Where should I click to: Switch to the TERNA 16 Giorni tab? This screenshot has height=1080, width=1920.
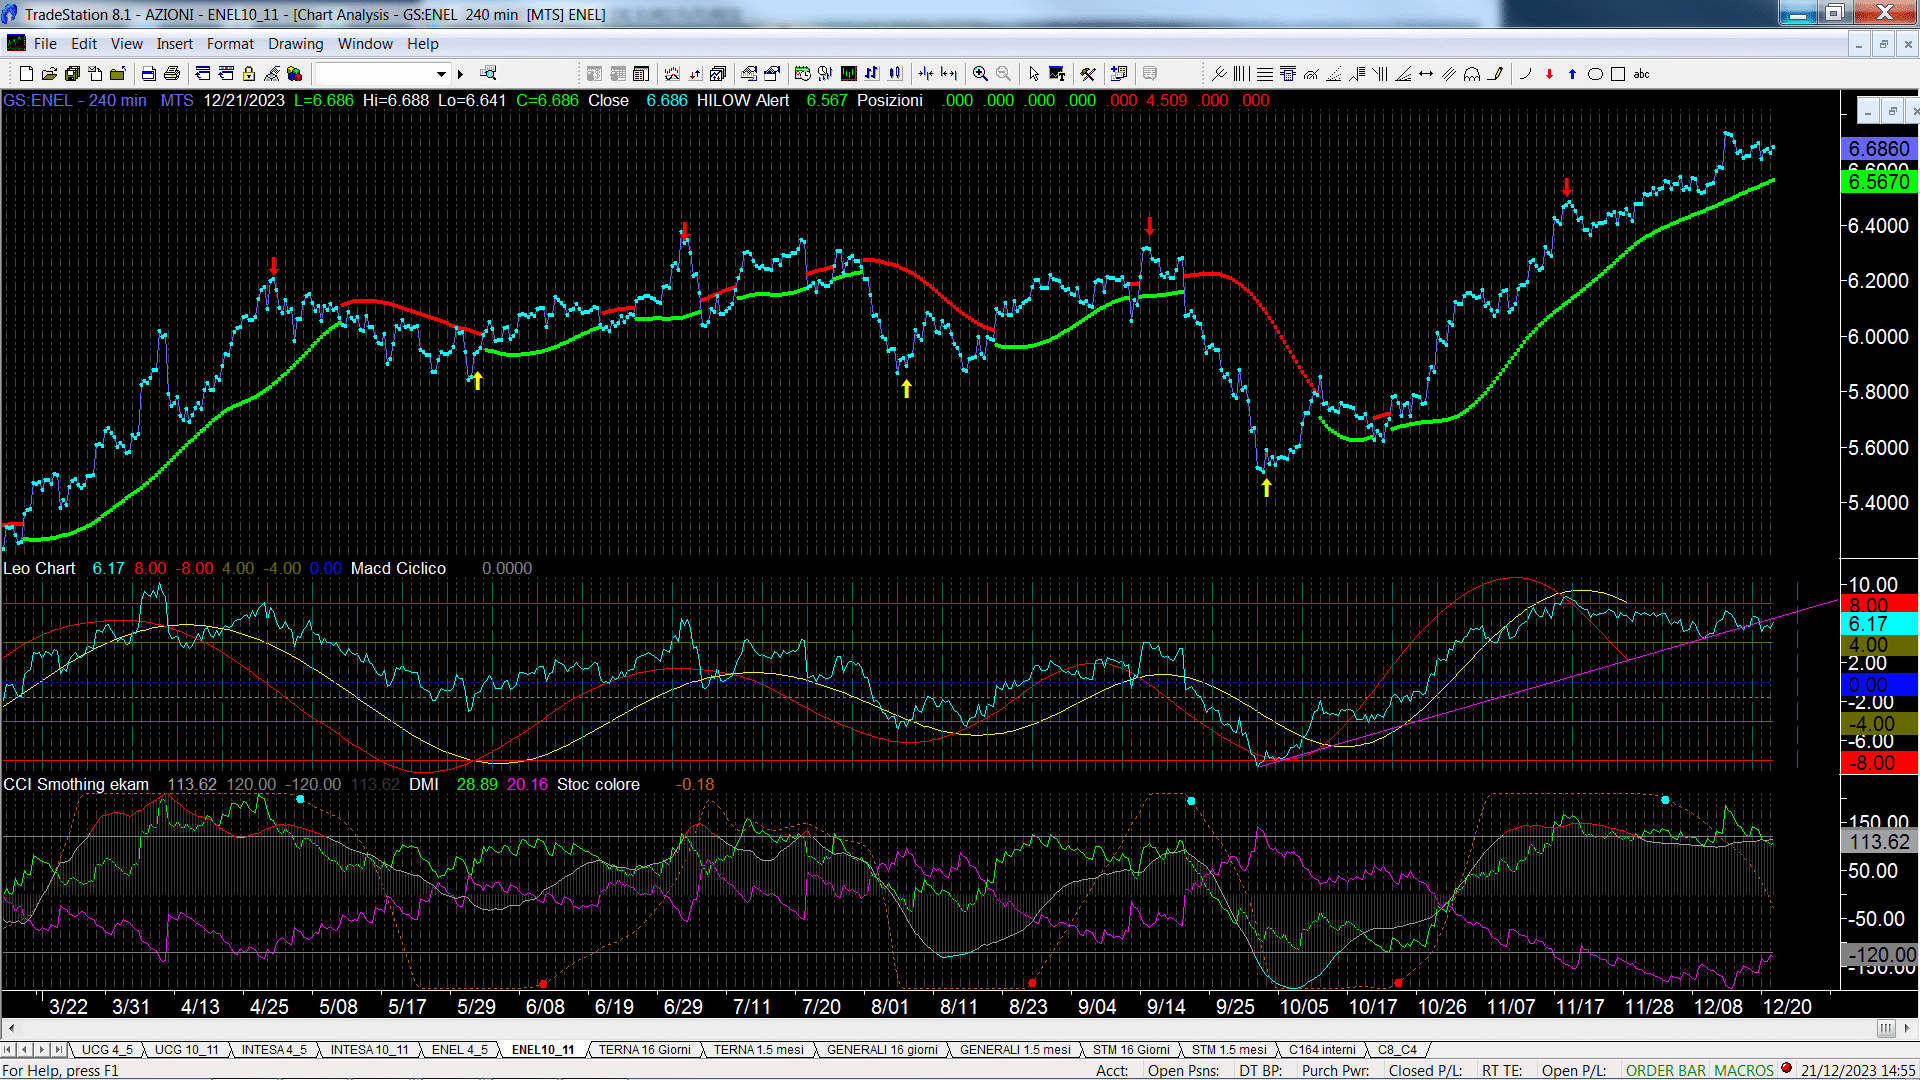[x=644, y=1049]
